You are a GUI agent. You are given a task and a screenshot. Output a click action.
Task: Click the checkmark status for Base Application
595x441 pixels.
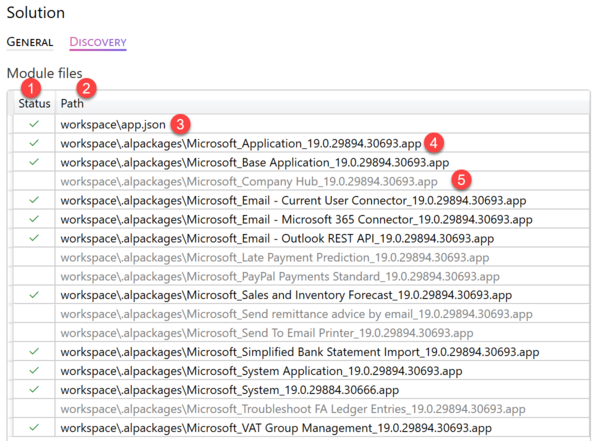click(x=34, y=162)
